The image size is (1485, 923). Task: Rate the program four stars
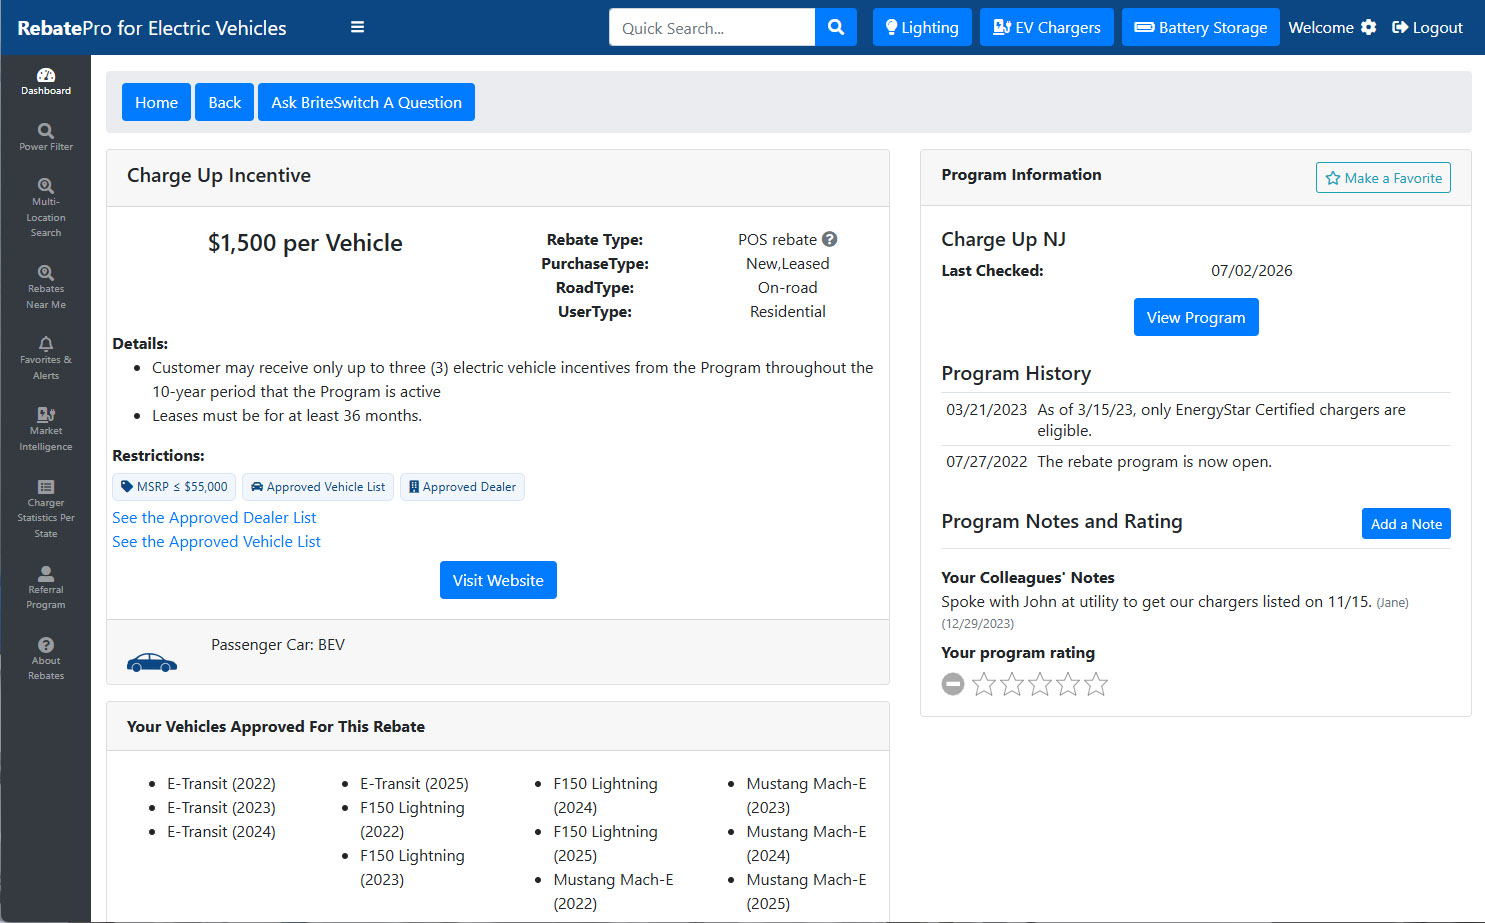point(1068,684)
